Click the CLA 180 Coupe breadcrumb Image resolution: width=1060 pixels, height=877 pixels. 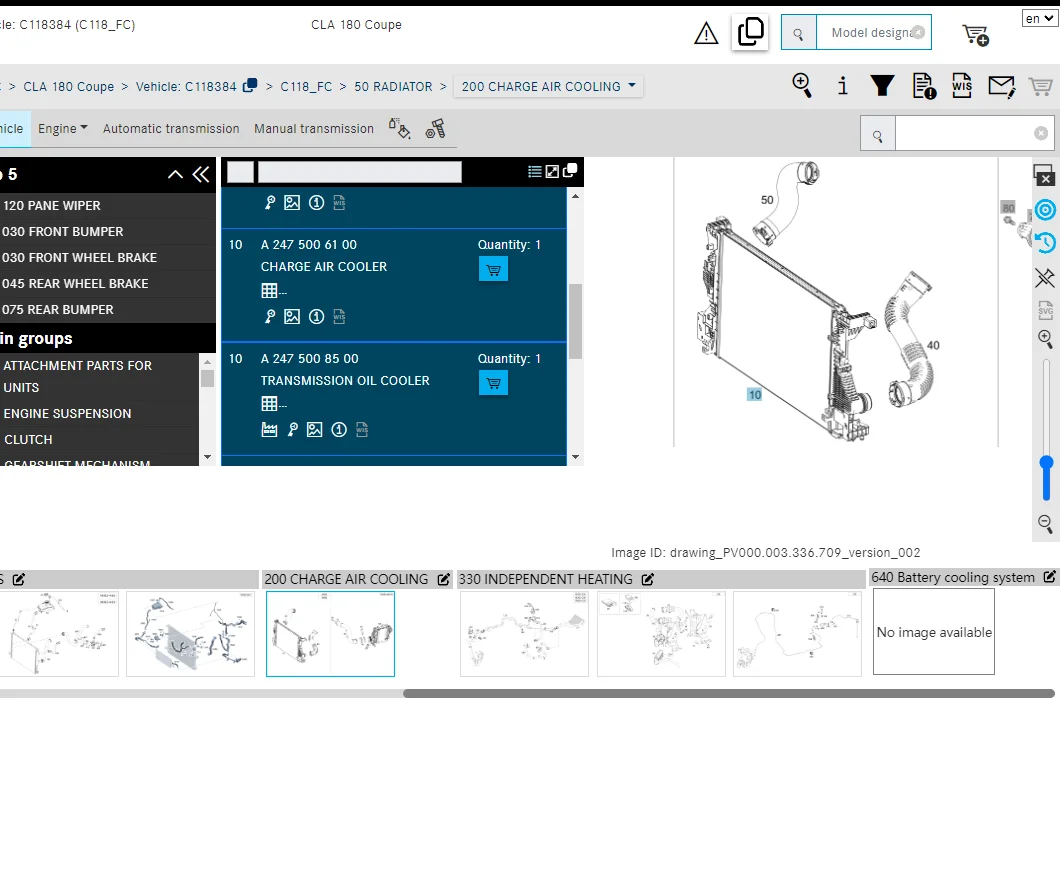[x=69, y=87]
